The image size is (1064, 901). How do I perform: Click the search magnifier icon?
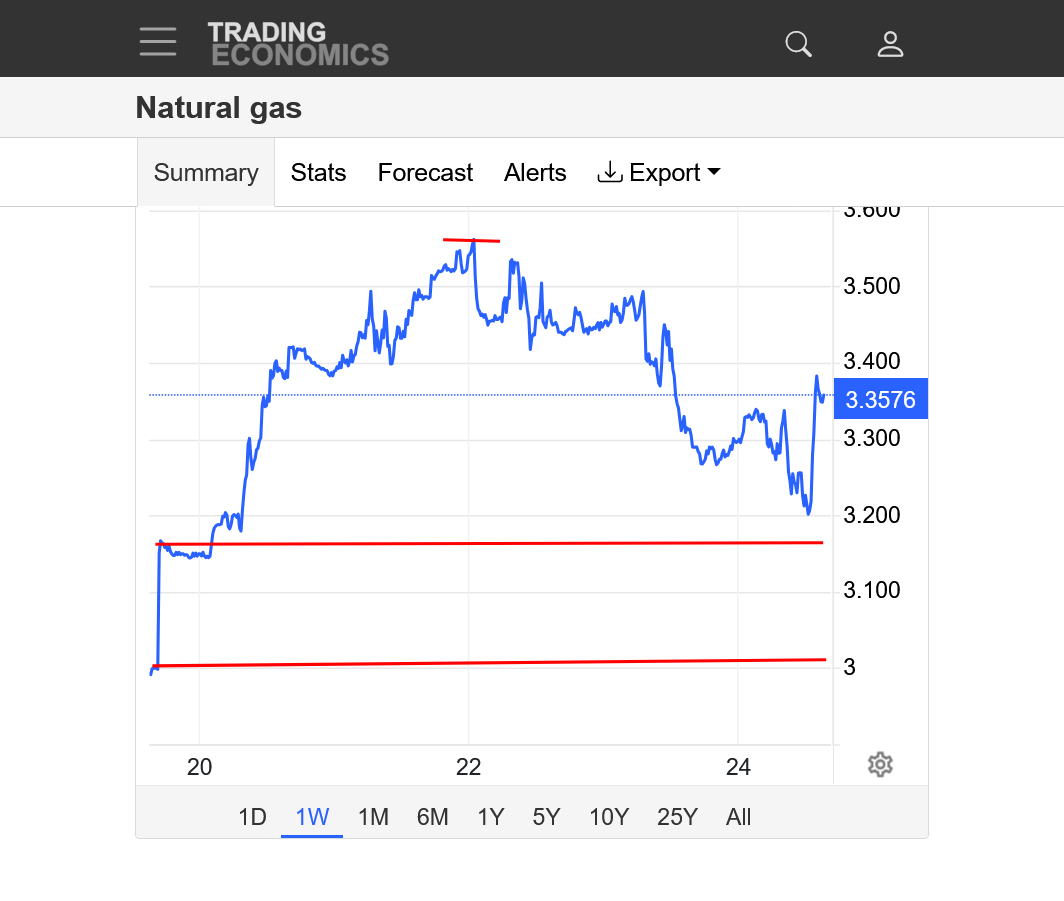pos(798,44)
